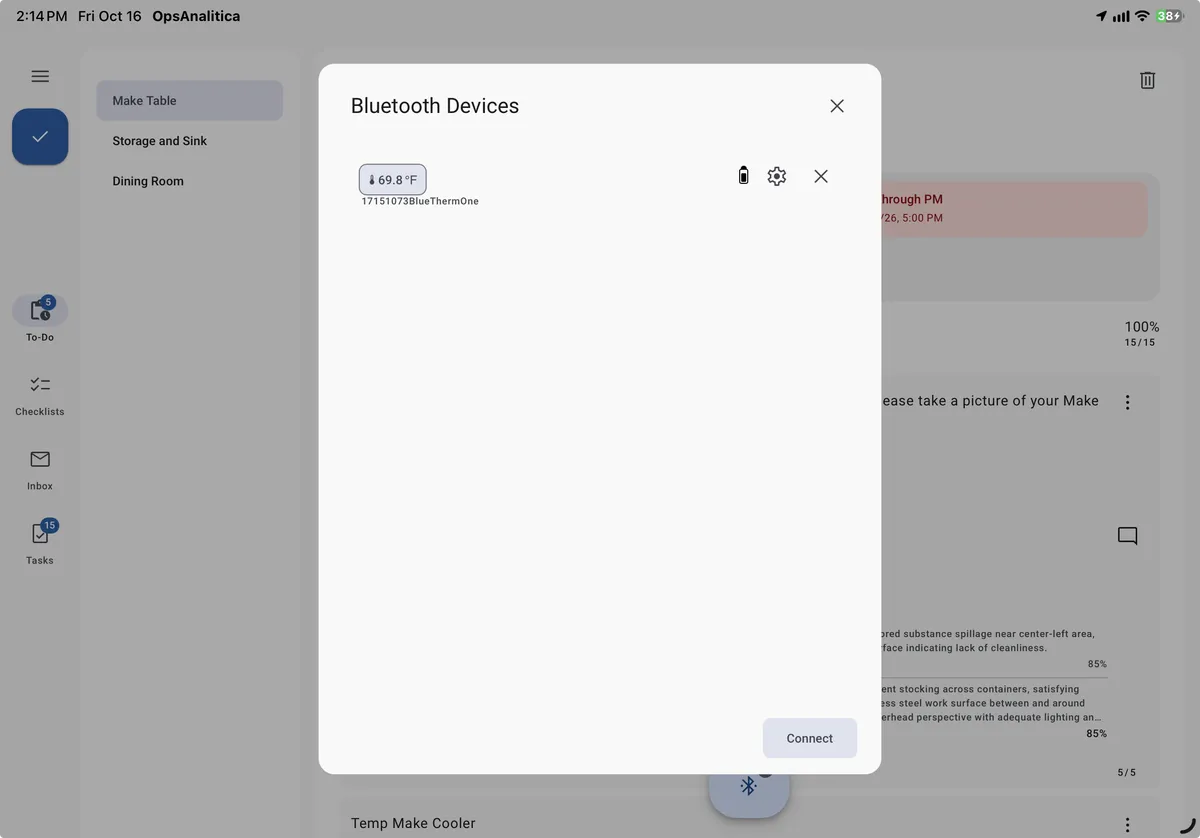1200x838 pixels.
Task: Tap the location arrow in the status bar
Action: coord(1101,16)
